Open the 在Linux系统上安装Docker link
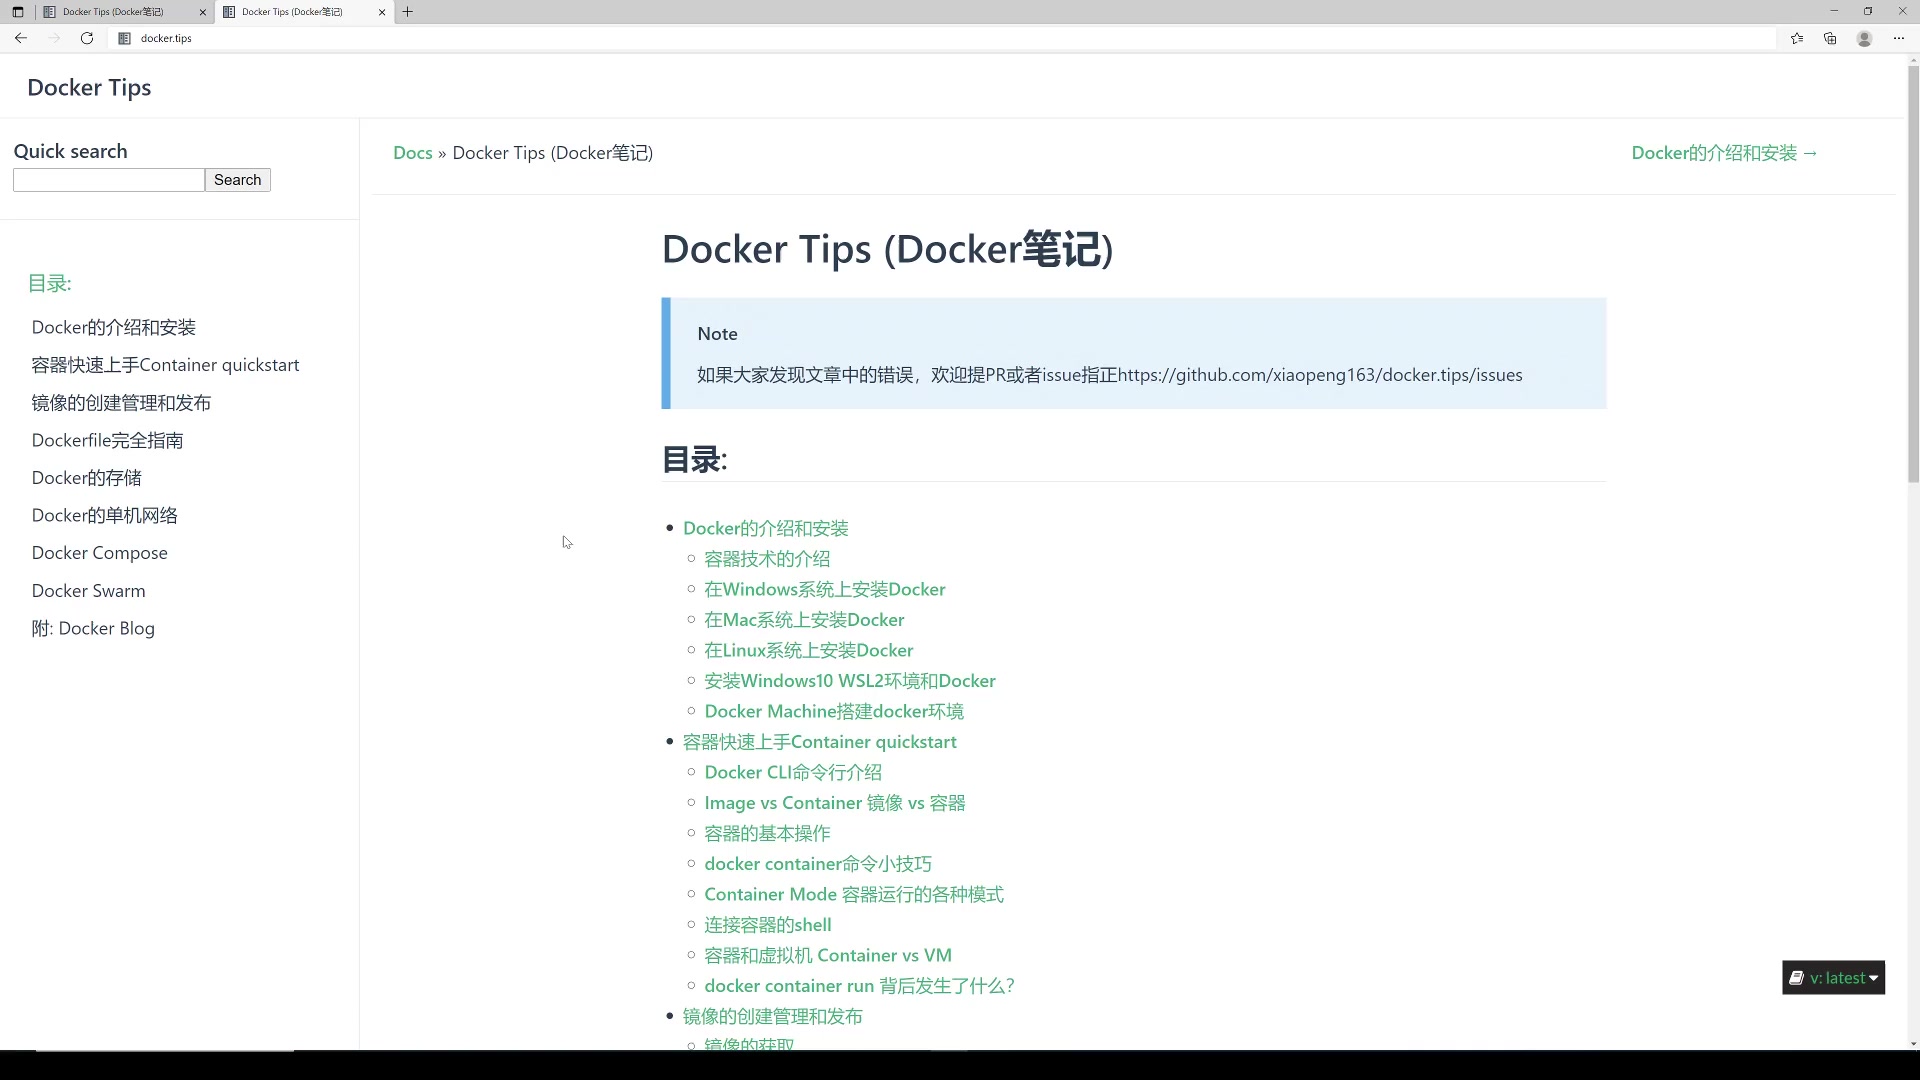This screenshot has height=1080, width=1920. click(808, 650)
